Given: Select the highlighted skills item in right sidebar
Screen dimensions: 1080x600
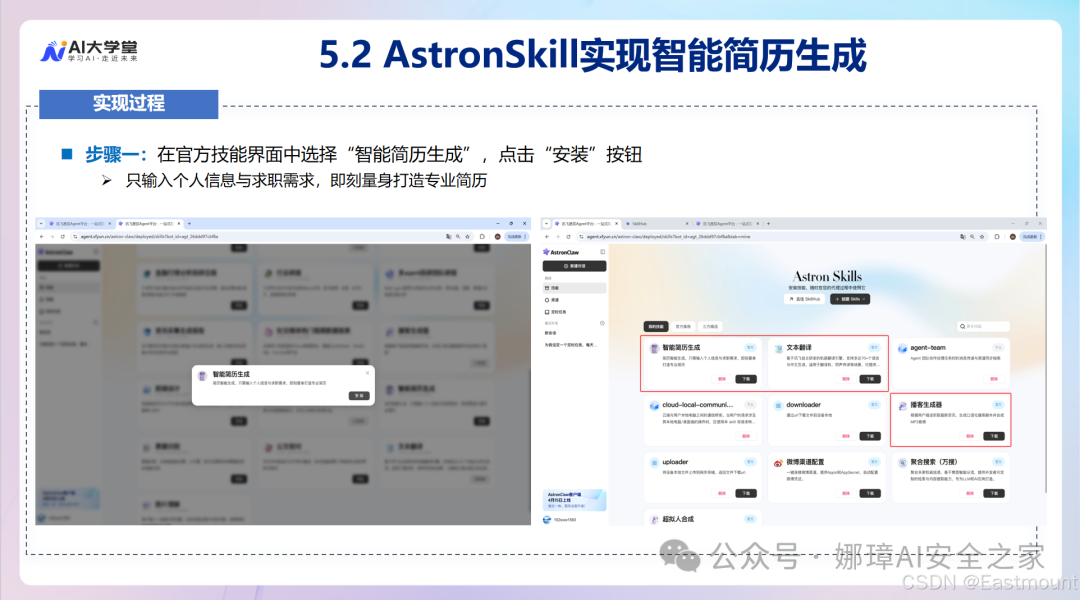Looking at the screenshot, I should (x=574, y=288).
